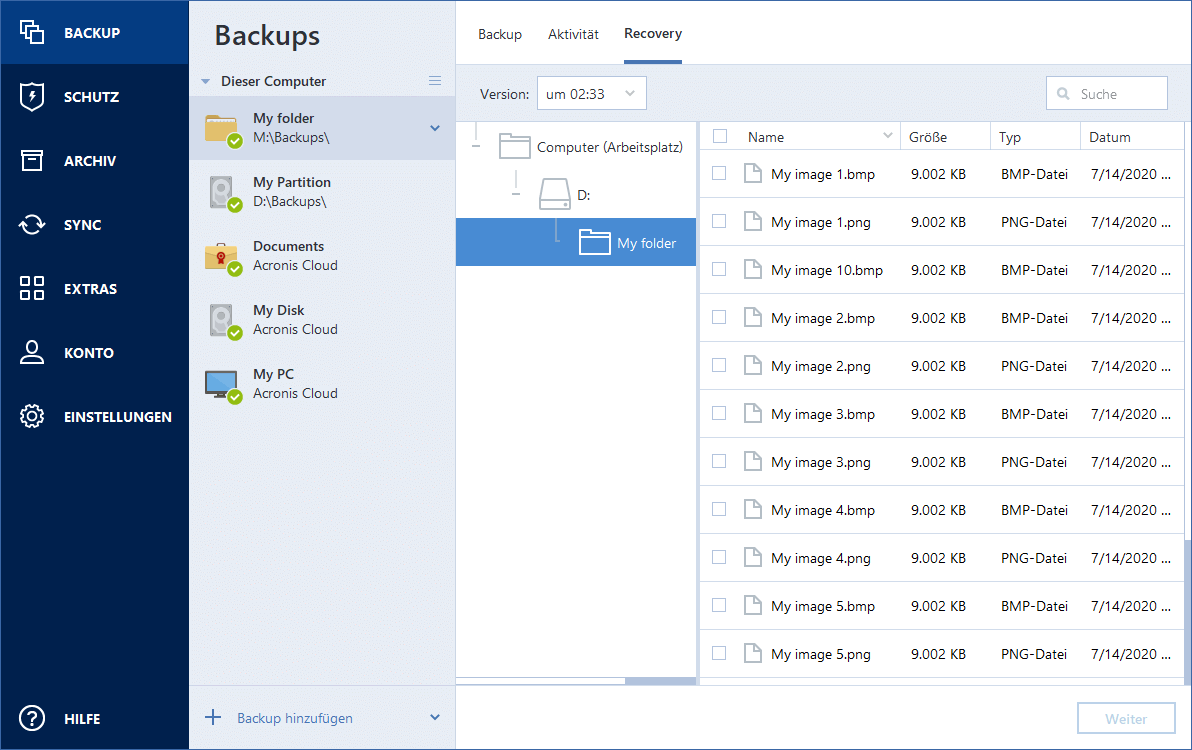Open the Sync arrows icon

32,225
